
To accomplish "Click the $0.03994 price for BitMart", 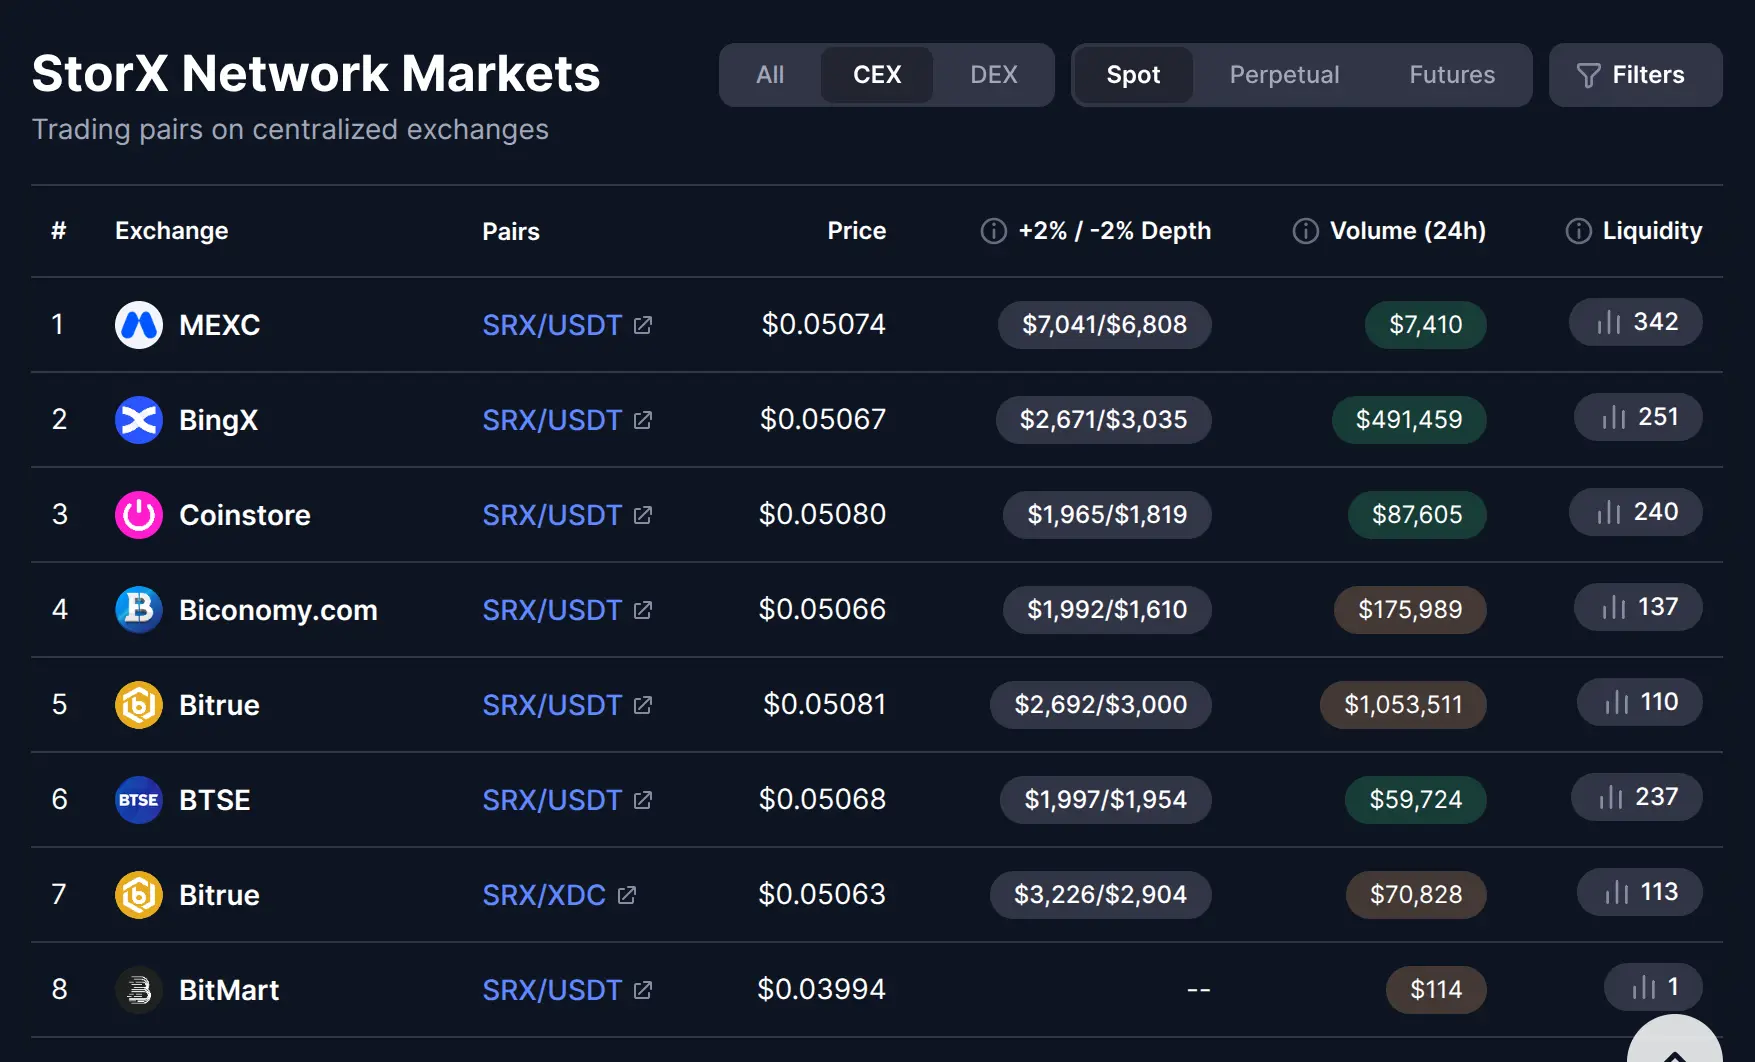I will (x=822, y=989).
